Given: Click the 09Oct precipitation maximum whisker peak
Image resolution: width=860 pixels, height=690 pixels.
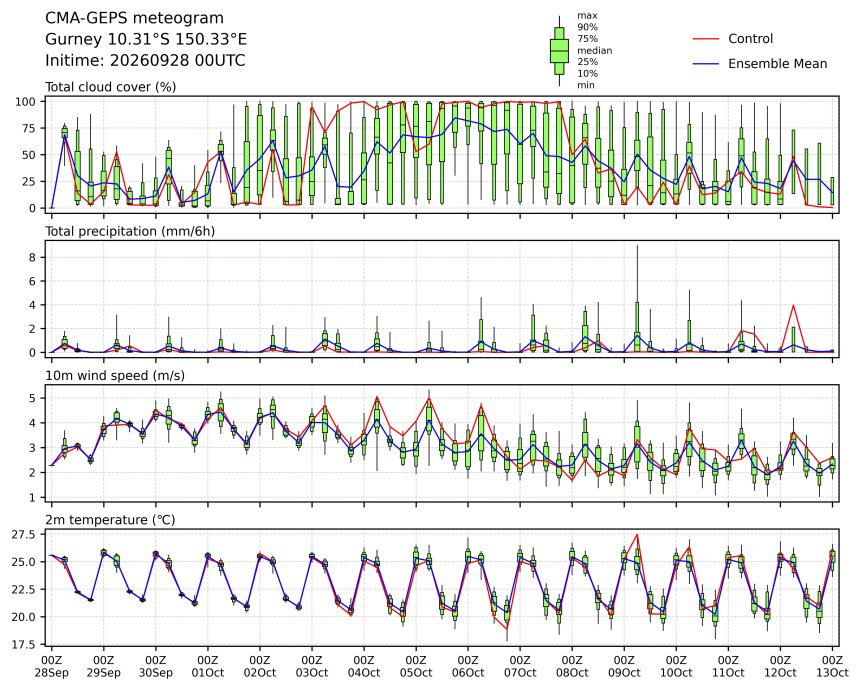Looking at the screenshot, I should click(637, 246).
